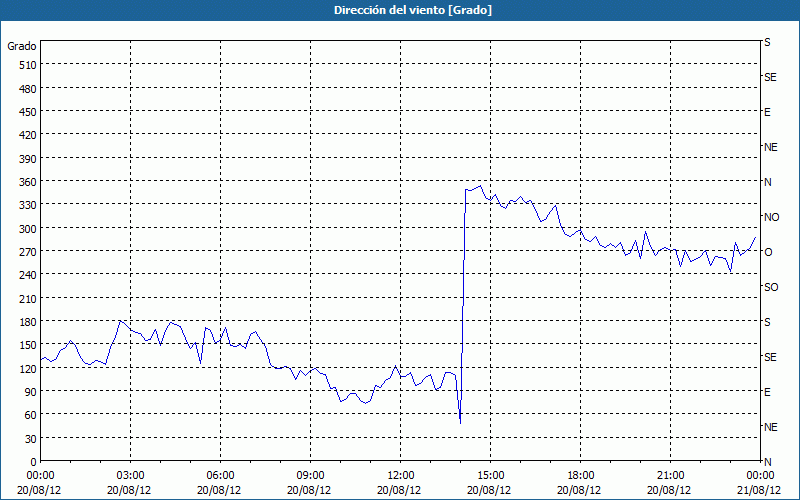Viewport: 800px width, 500px height.
Task: Select the 300 degree tick label
Action: 28,229
